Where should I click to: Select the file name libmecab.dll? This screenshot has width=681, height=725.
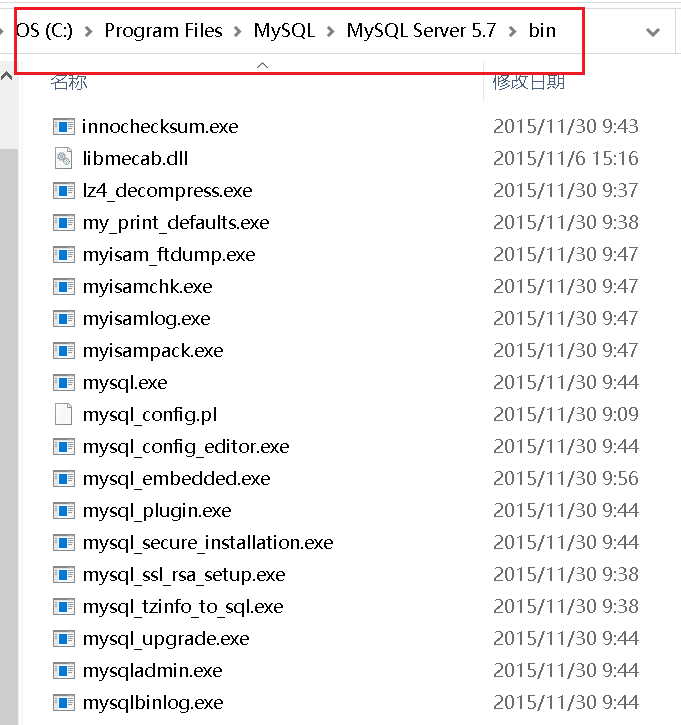135,159
